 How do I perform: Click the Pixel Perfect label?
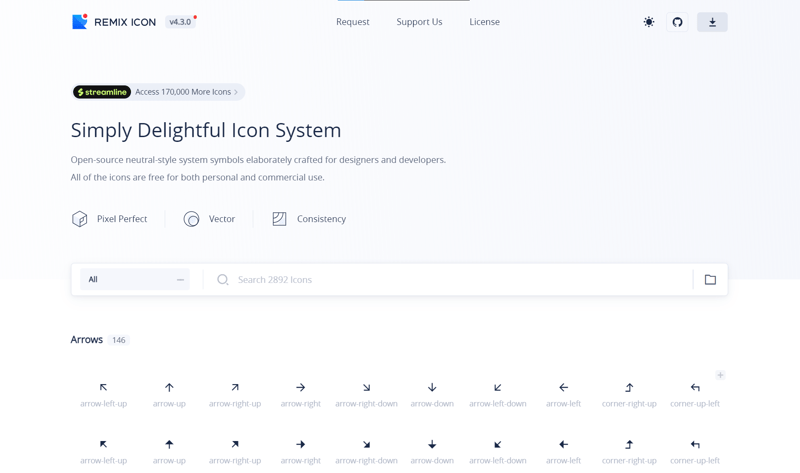coord(122,219)
